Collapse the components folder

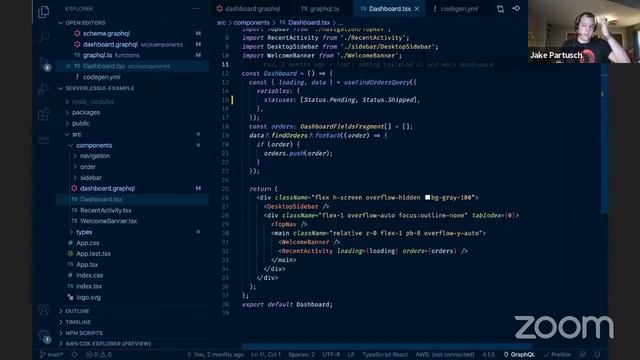coord(93,145)
